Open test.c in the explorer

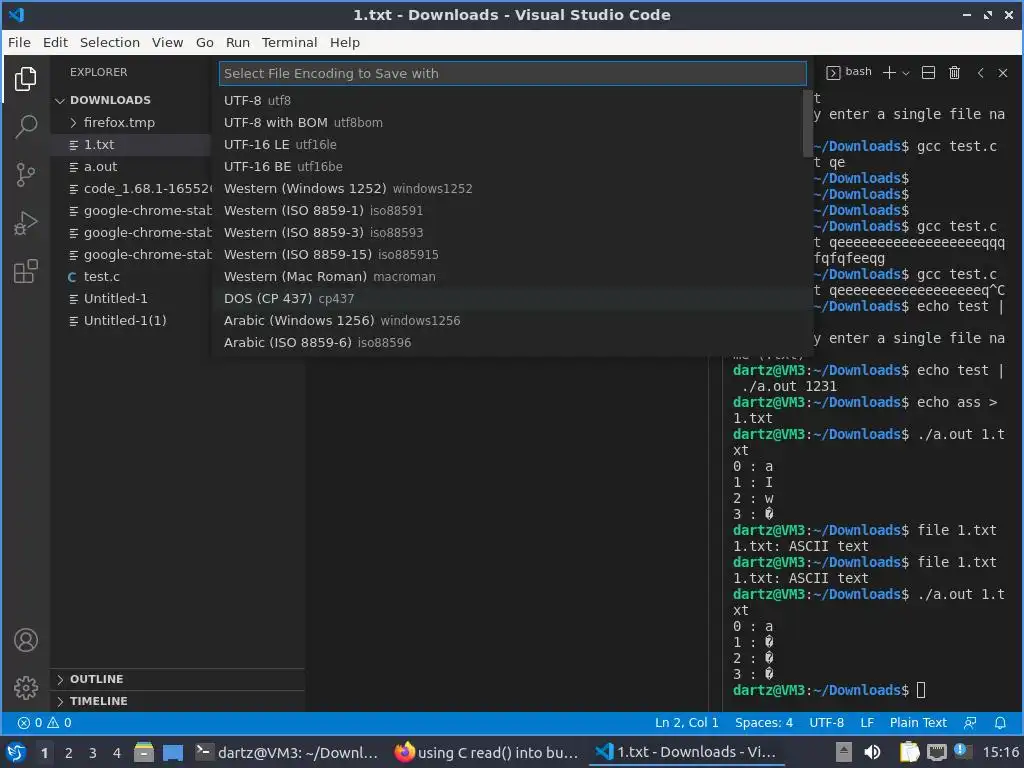coord(101,277)
